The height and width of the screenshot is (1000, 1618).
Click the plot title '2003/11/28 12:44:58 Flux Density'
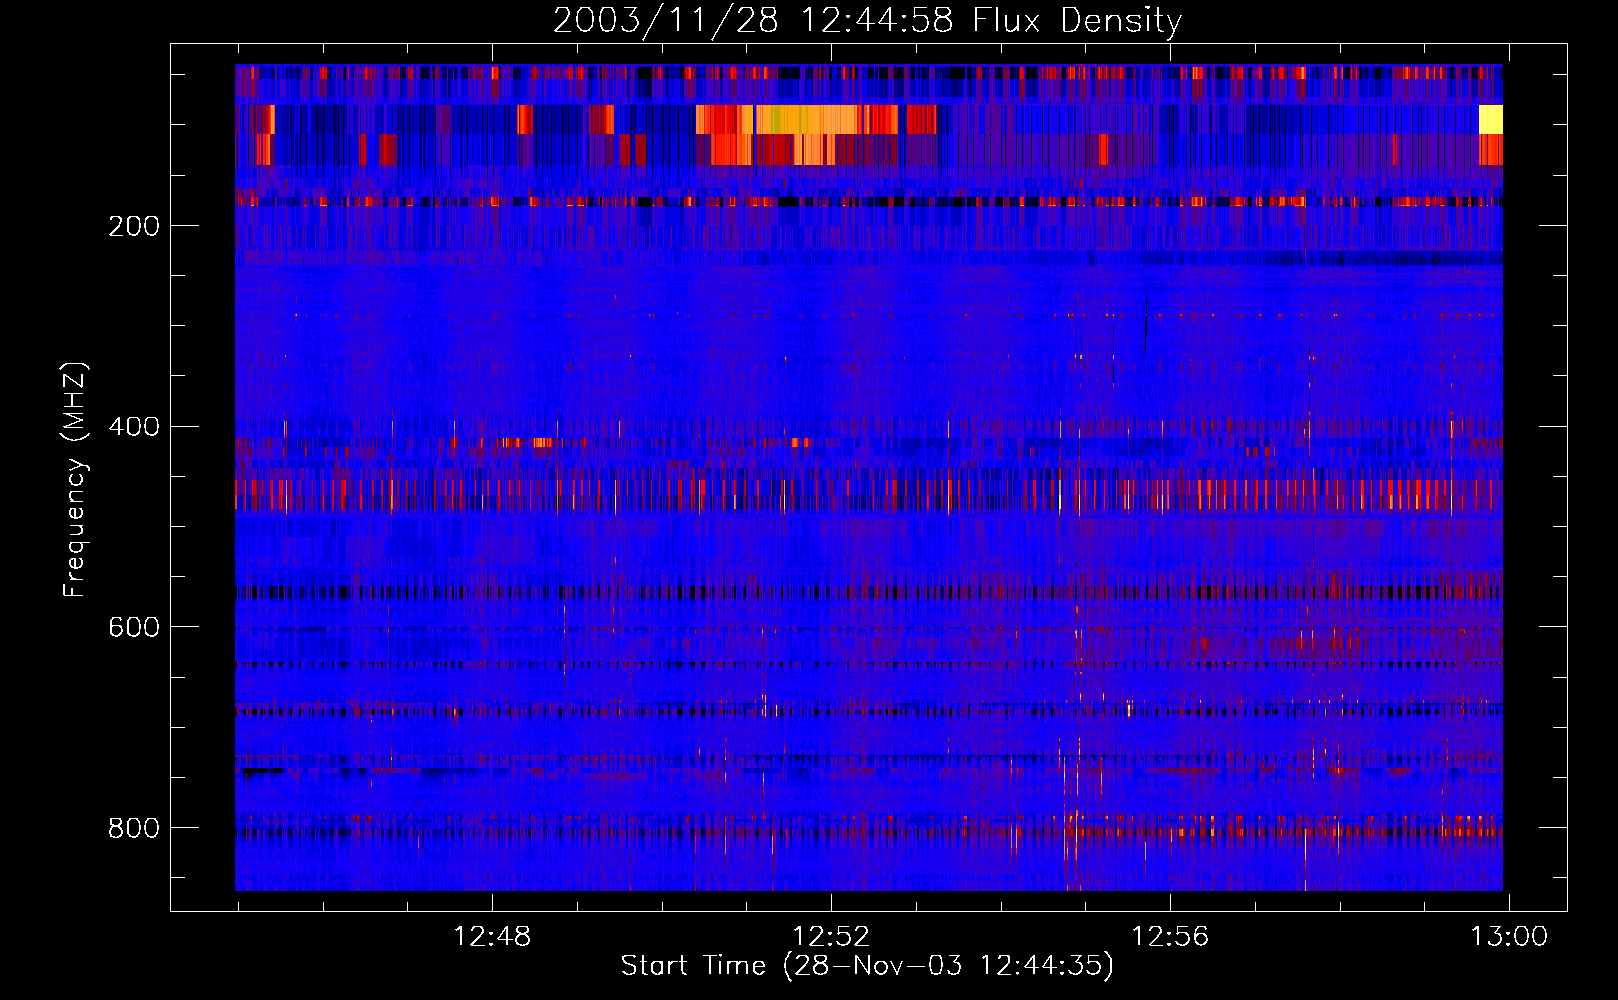[x=868, y=20]
